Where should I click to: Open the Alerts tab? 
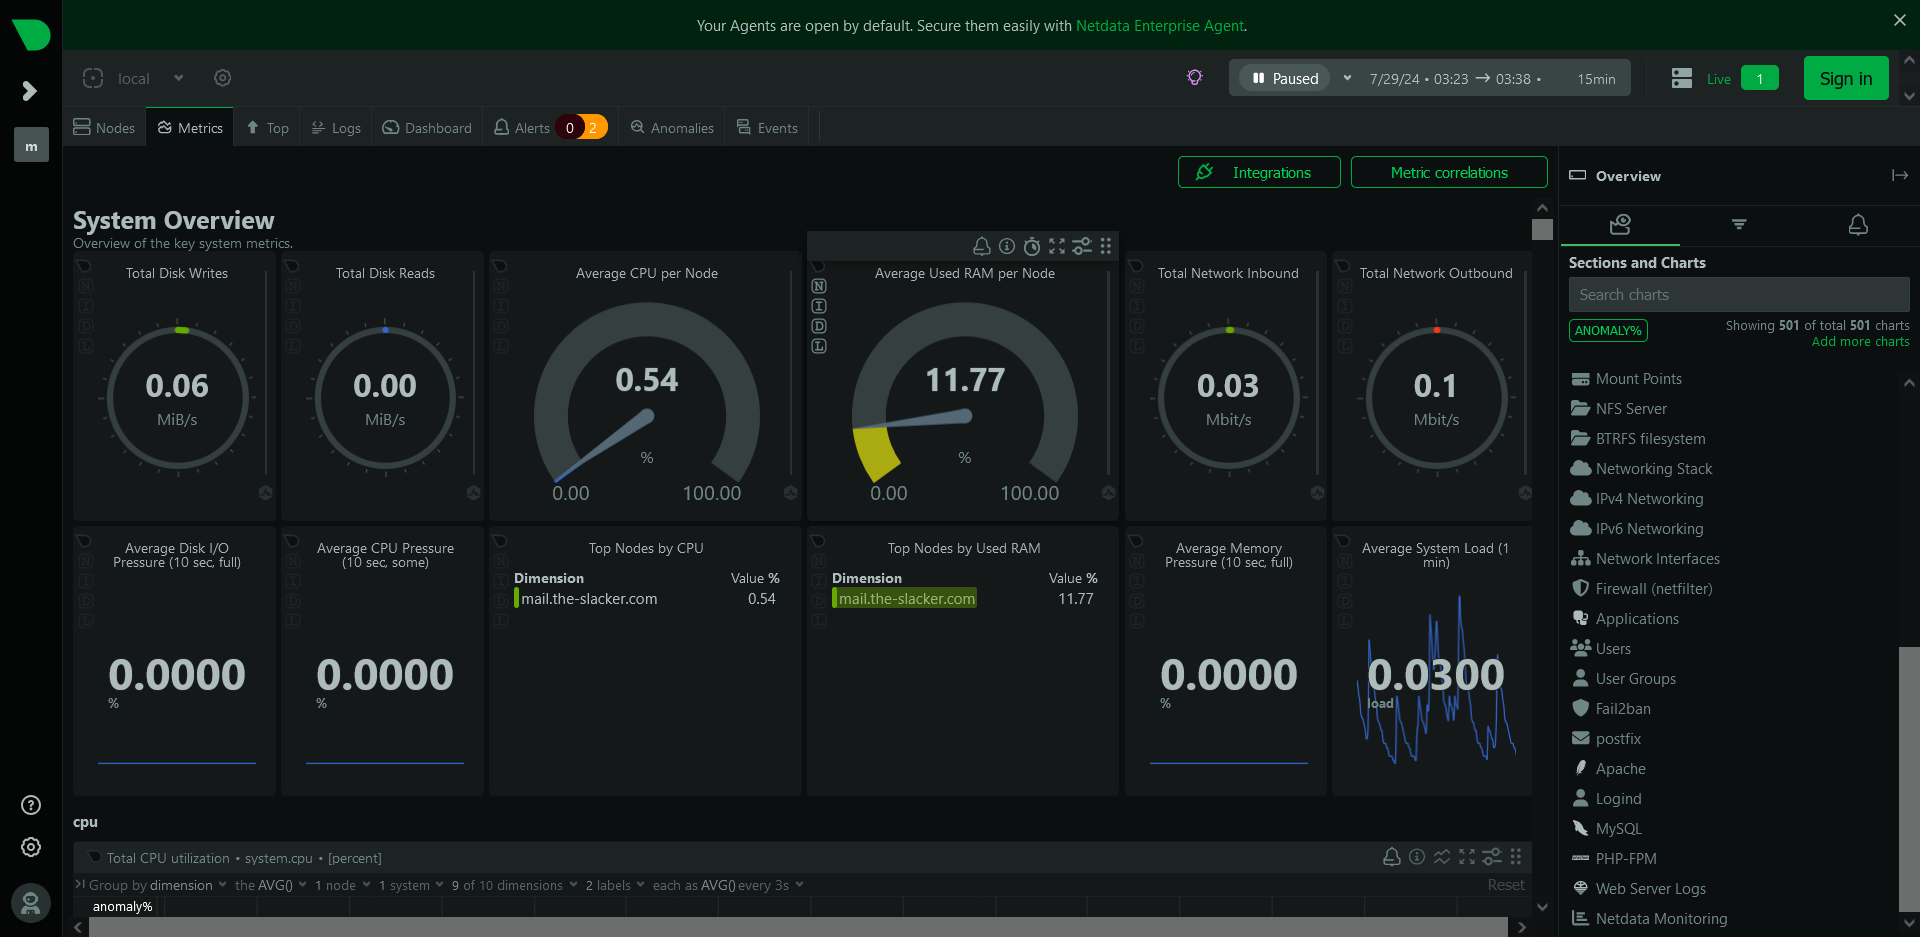[x=550, y=128]
